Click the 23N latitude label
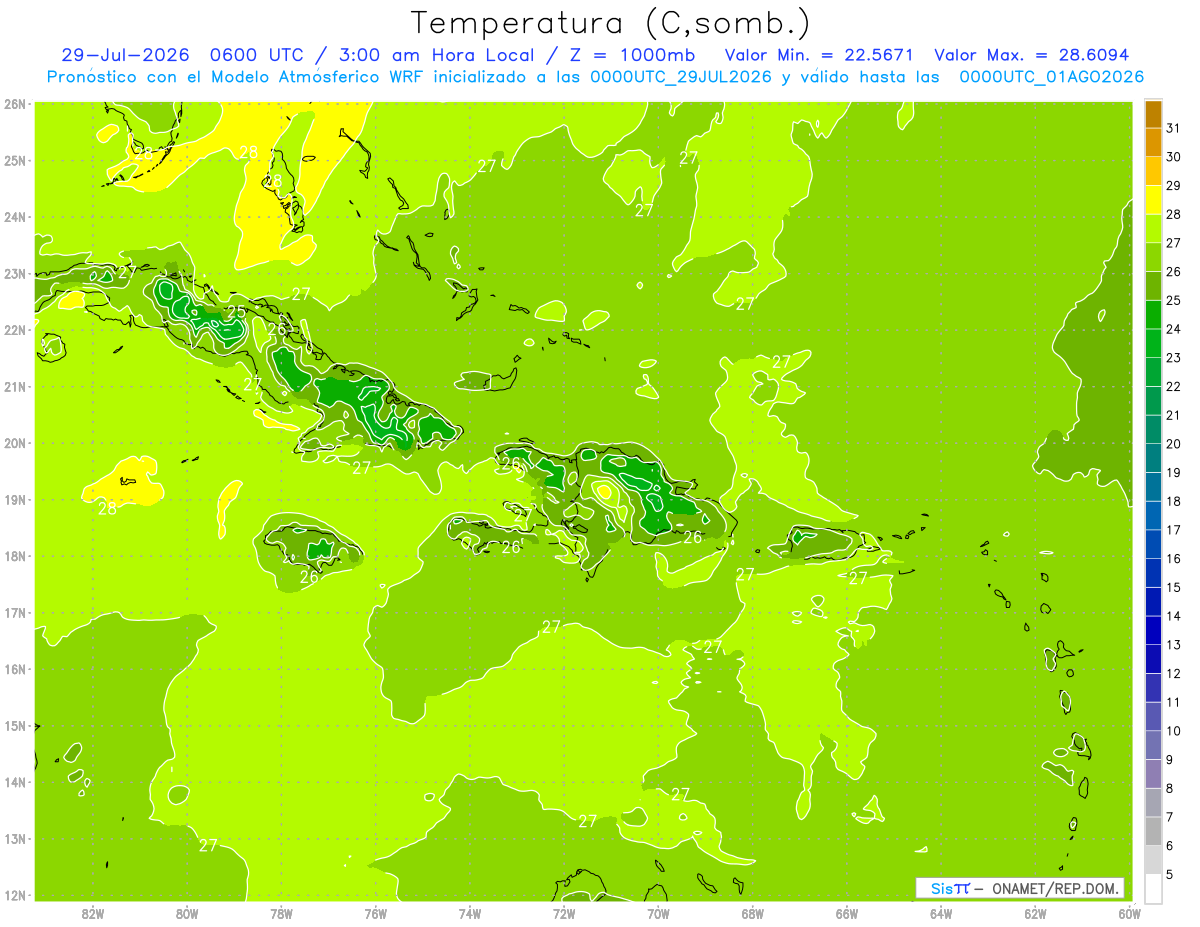The image size is (1200, 927). 14,273
